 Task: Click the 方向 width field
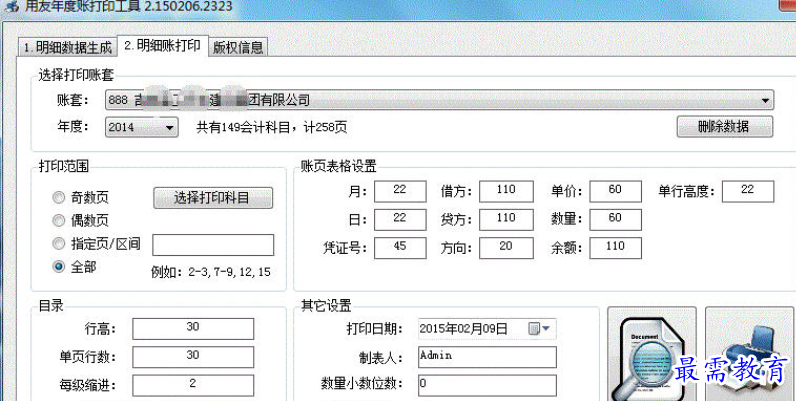[x=506, y=248]
